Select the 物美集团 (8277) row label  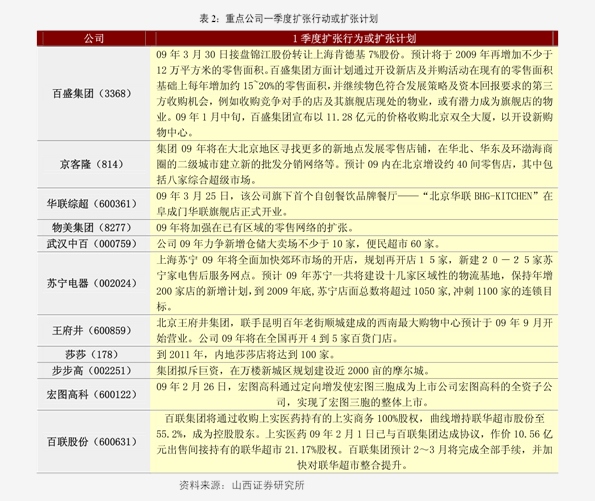91,228
